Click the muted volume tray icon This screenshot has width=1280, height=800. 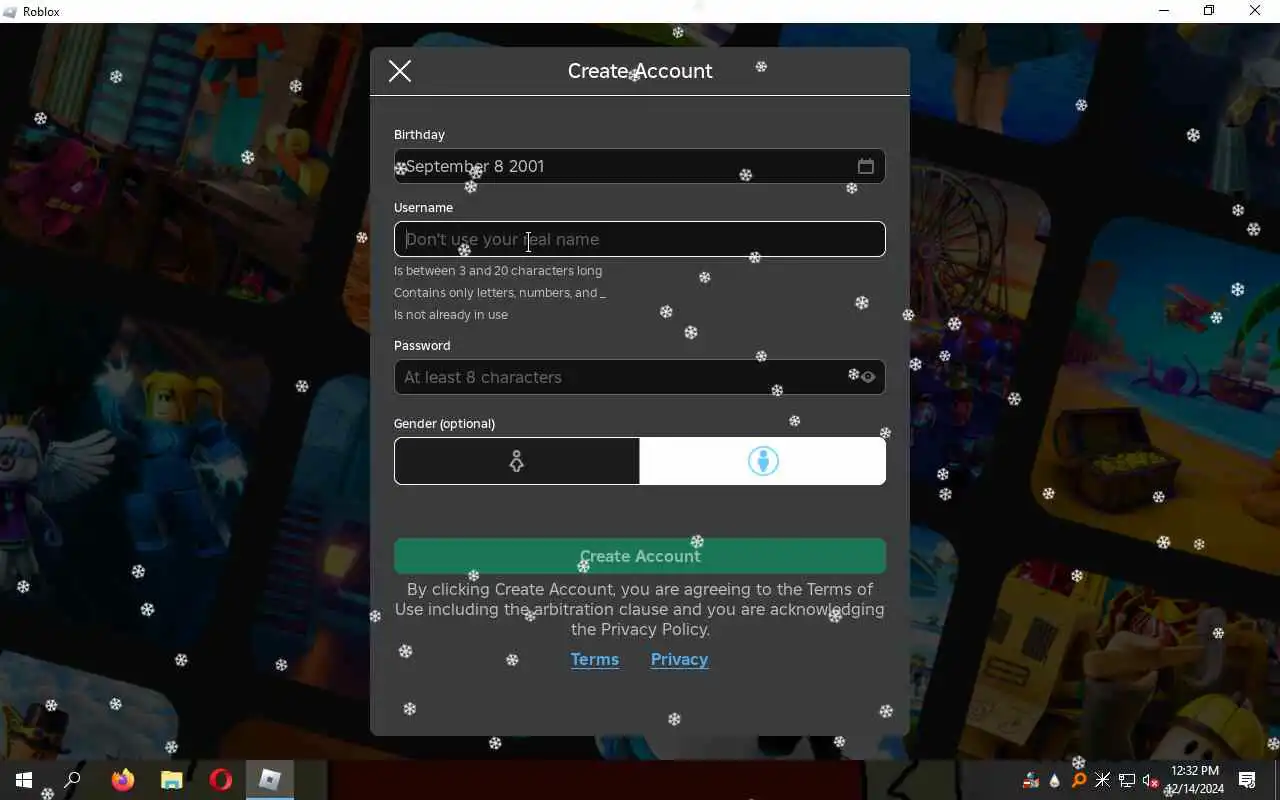tap(1151, 780)
